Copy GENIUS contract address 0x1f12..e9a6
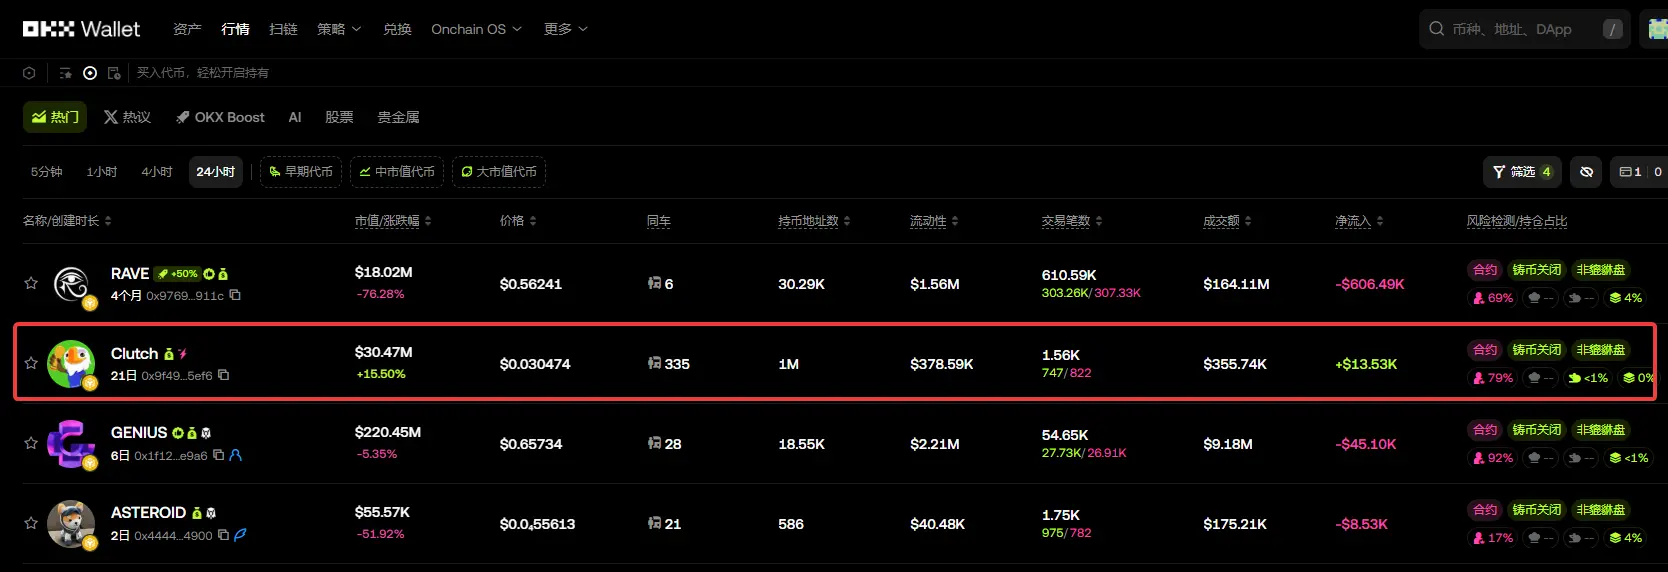This screenshot has height=572, width=1668. pyautogui.click(x=218, y=455)
